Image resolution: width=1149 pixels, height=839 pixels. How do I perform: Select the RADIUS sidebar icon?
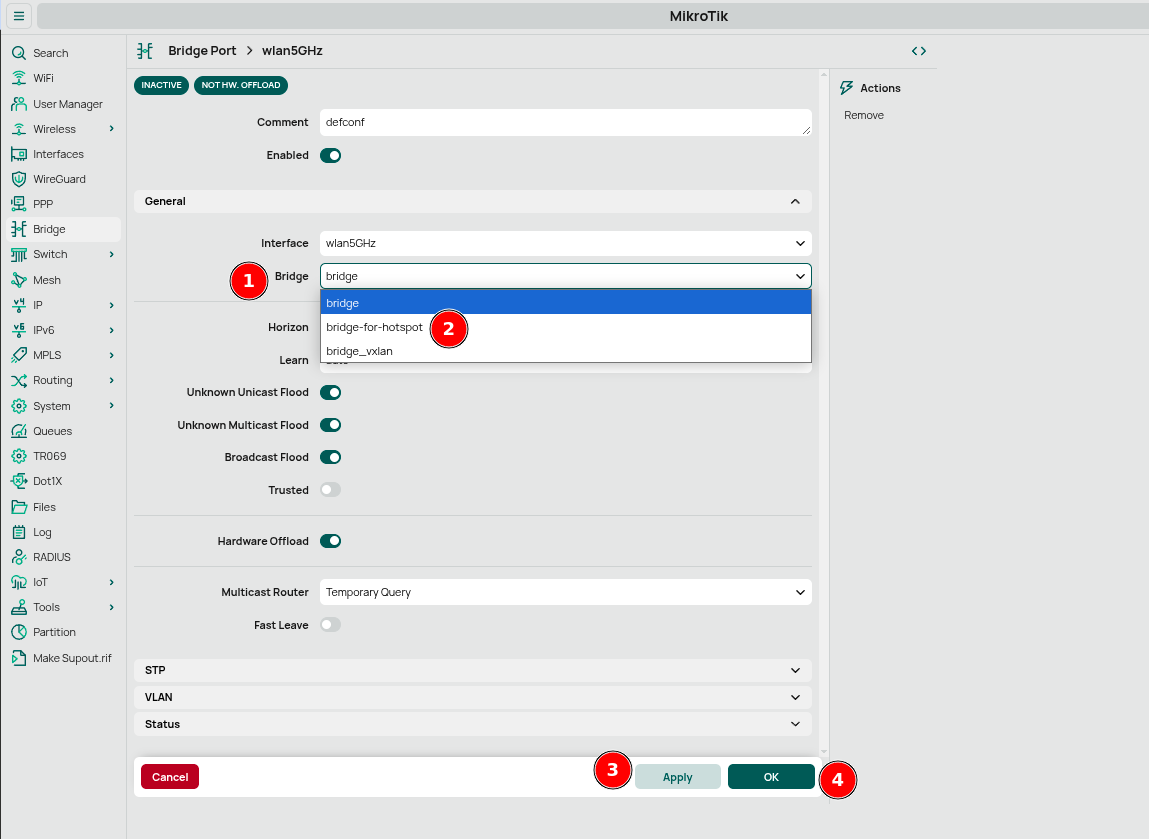point(19,556)
